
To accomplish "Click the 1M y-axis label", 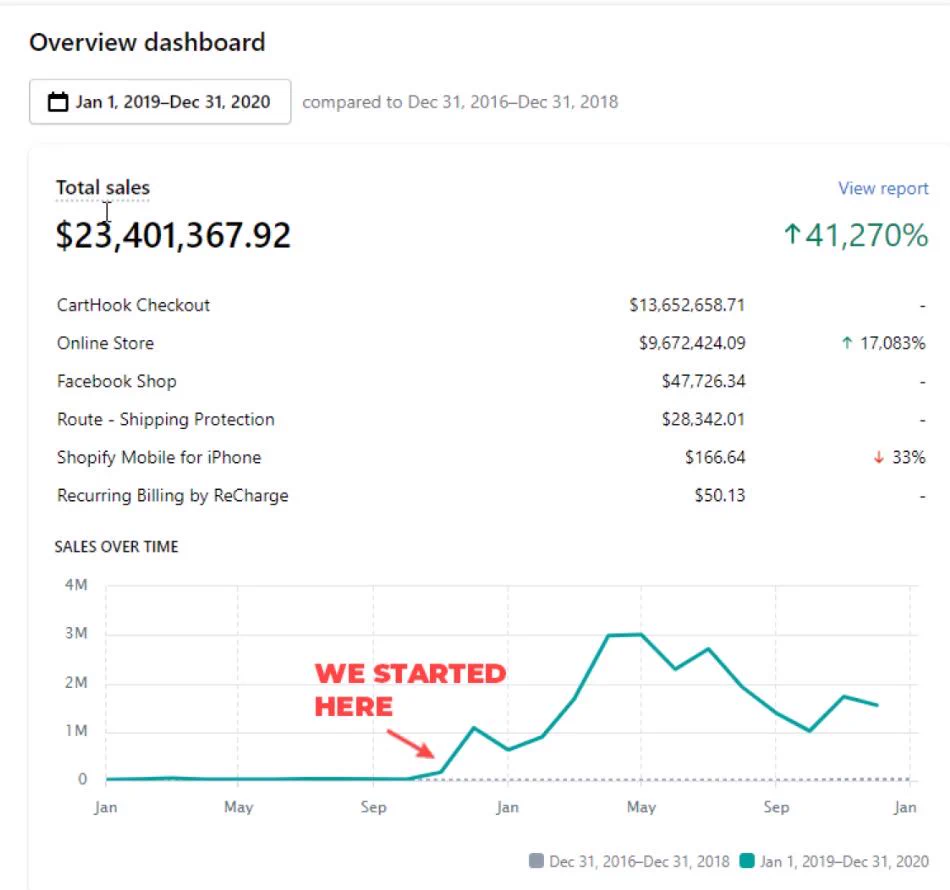I will pyautogui.click(x=76, y=731).
